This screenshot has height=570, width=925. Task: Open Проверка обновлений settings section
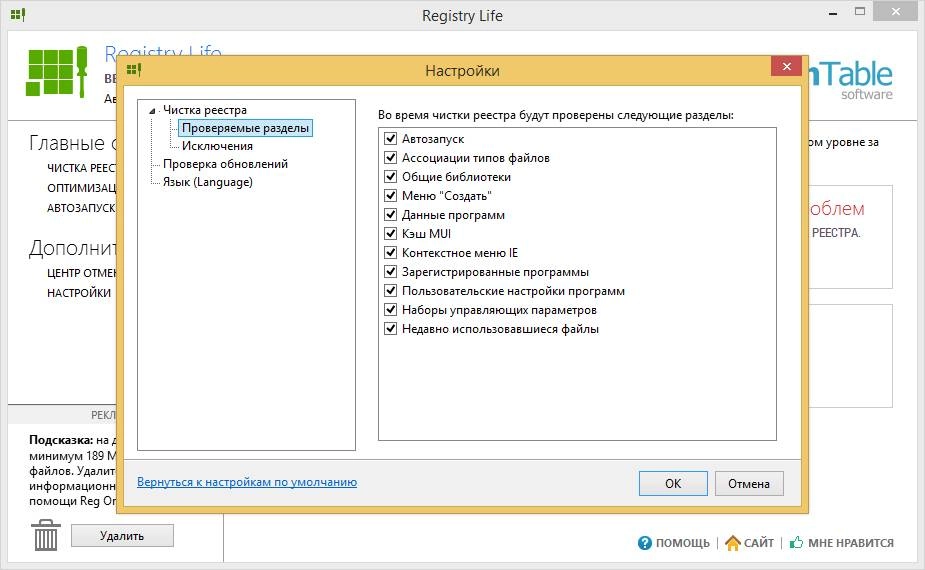[x=225, y=163]
